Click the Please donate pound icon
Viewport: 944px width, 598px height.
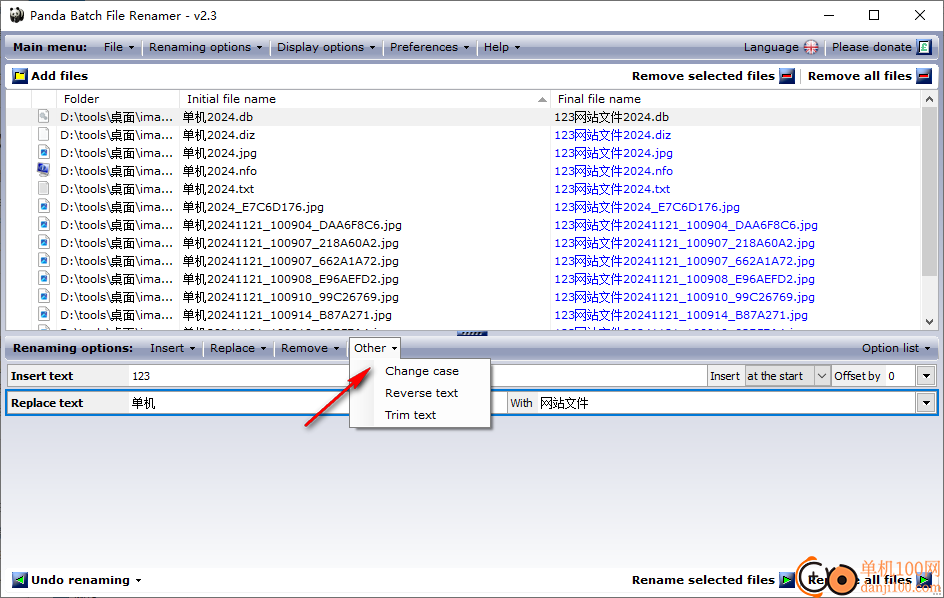[924, 47]
